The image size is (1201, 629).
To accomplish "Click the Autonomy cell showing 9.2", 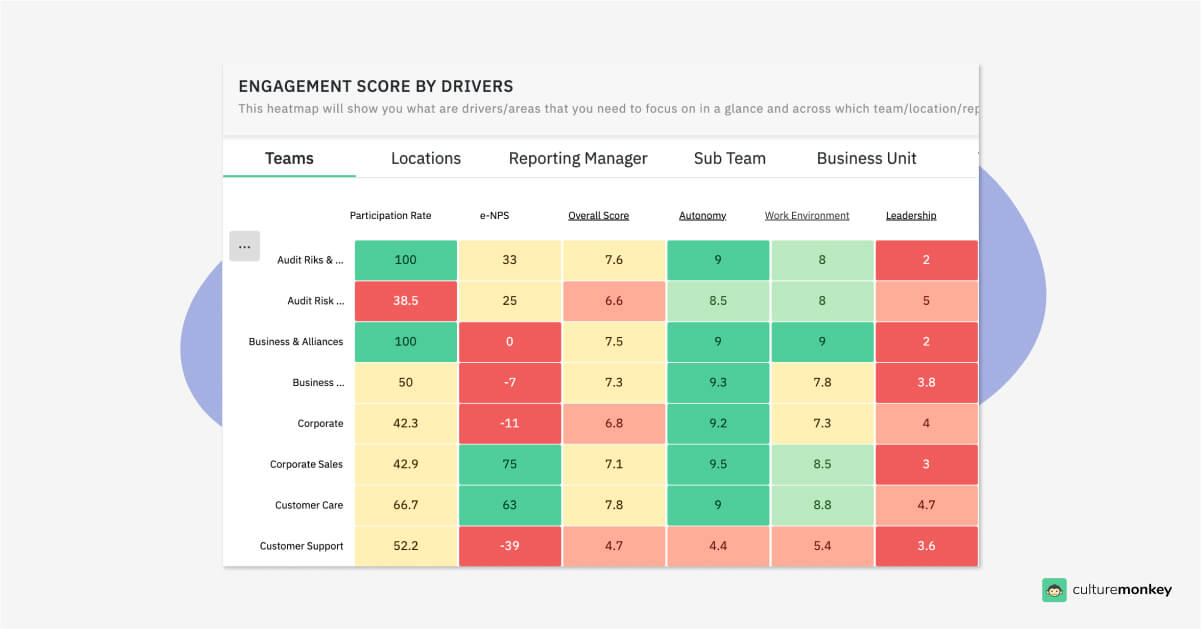I will pos(718,423).
